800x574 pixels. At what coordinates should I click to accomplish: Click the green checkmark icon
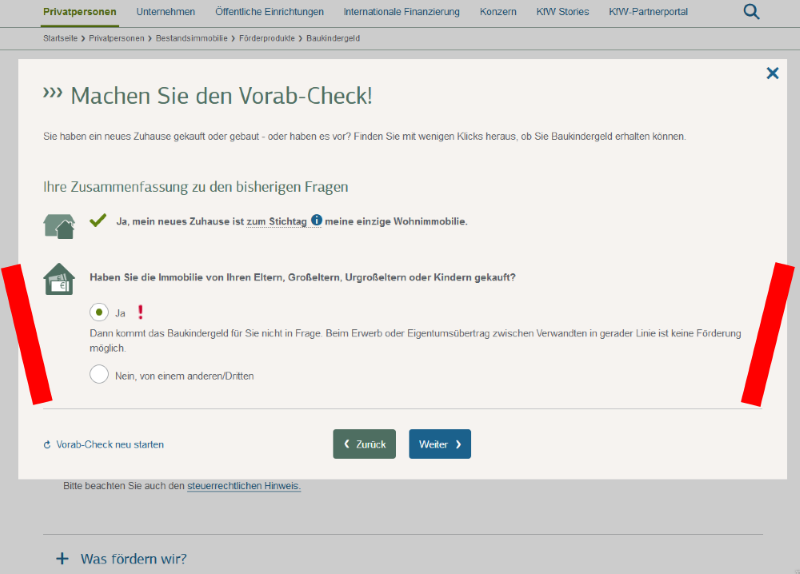tap(98, 220)
